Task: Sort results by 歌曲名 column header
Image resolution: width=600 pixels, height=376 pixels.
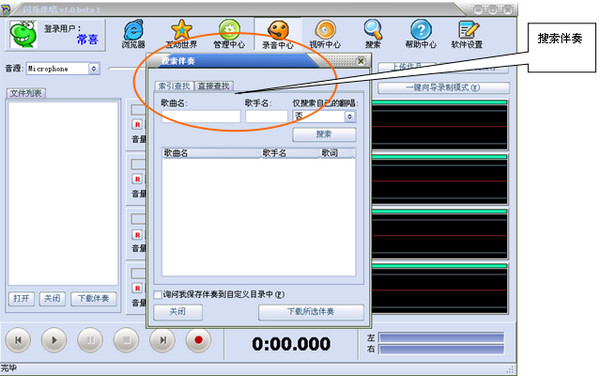Action: click(211, 153)
